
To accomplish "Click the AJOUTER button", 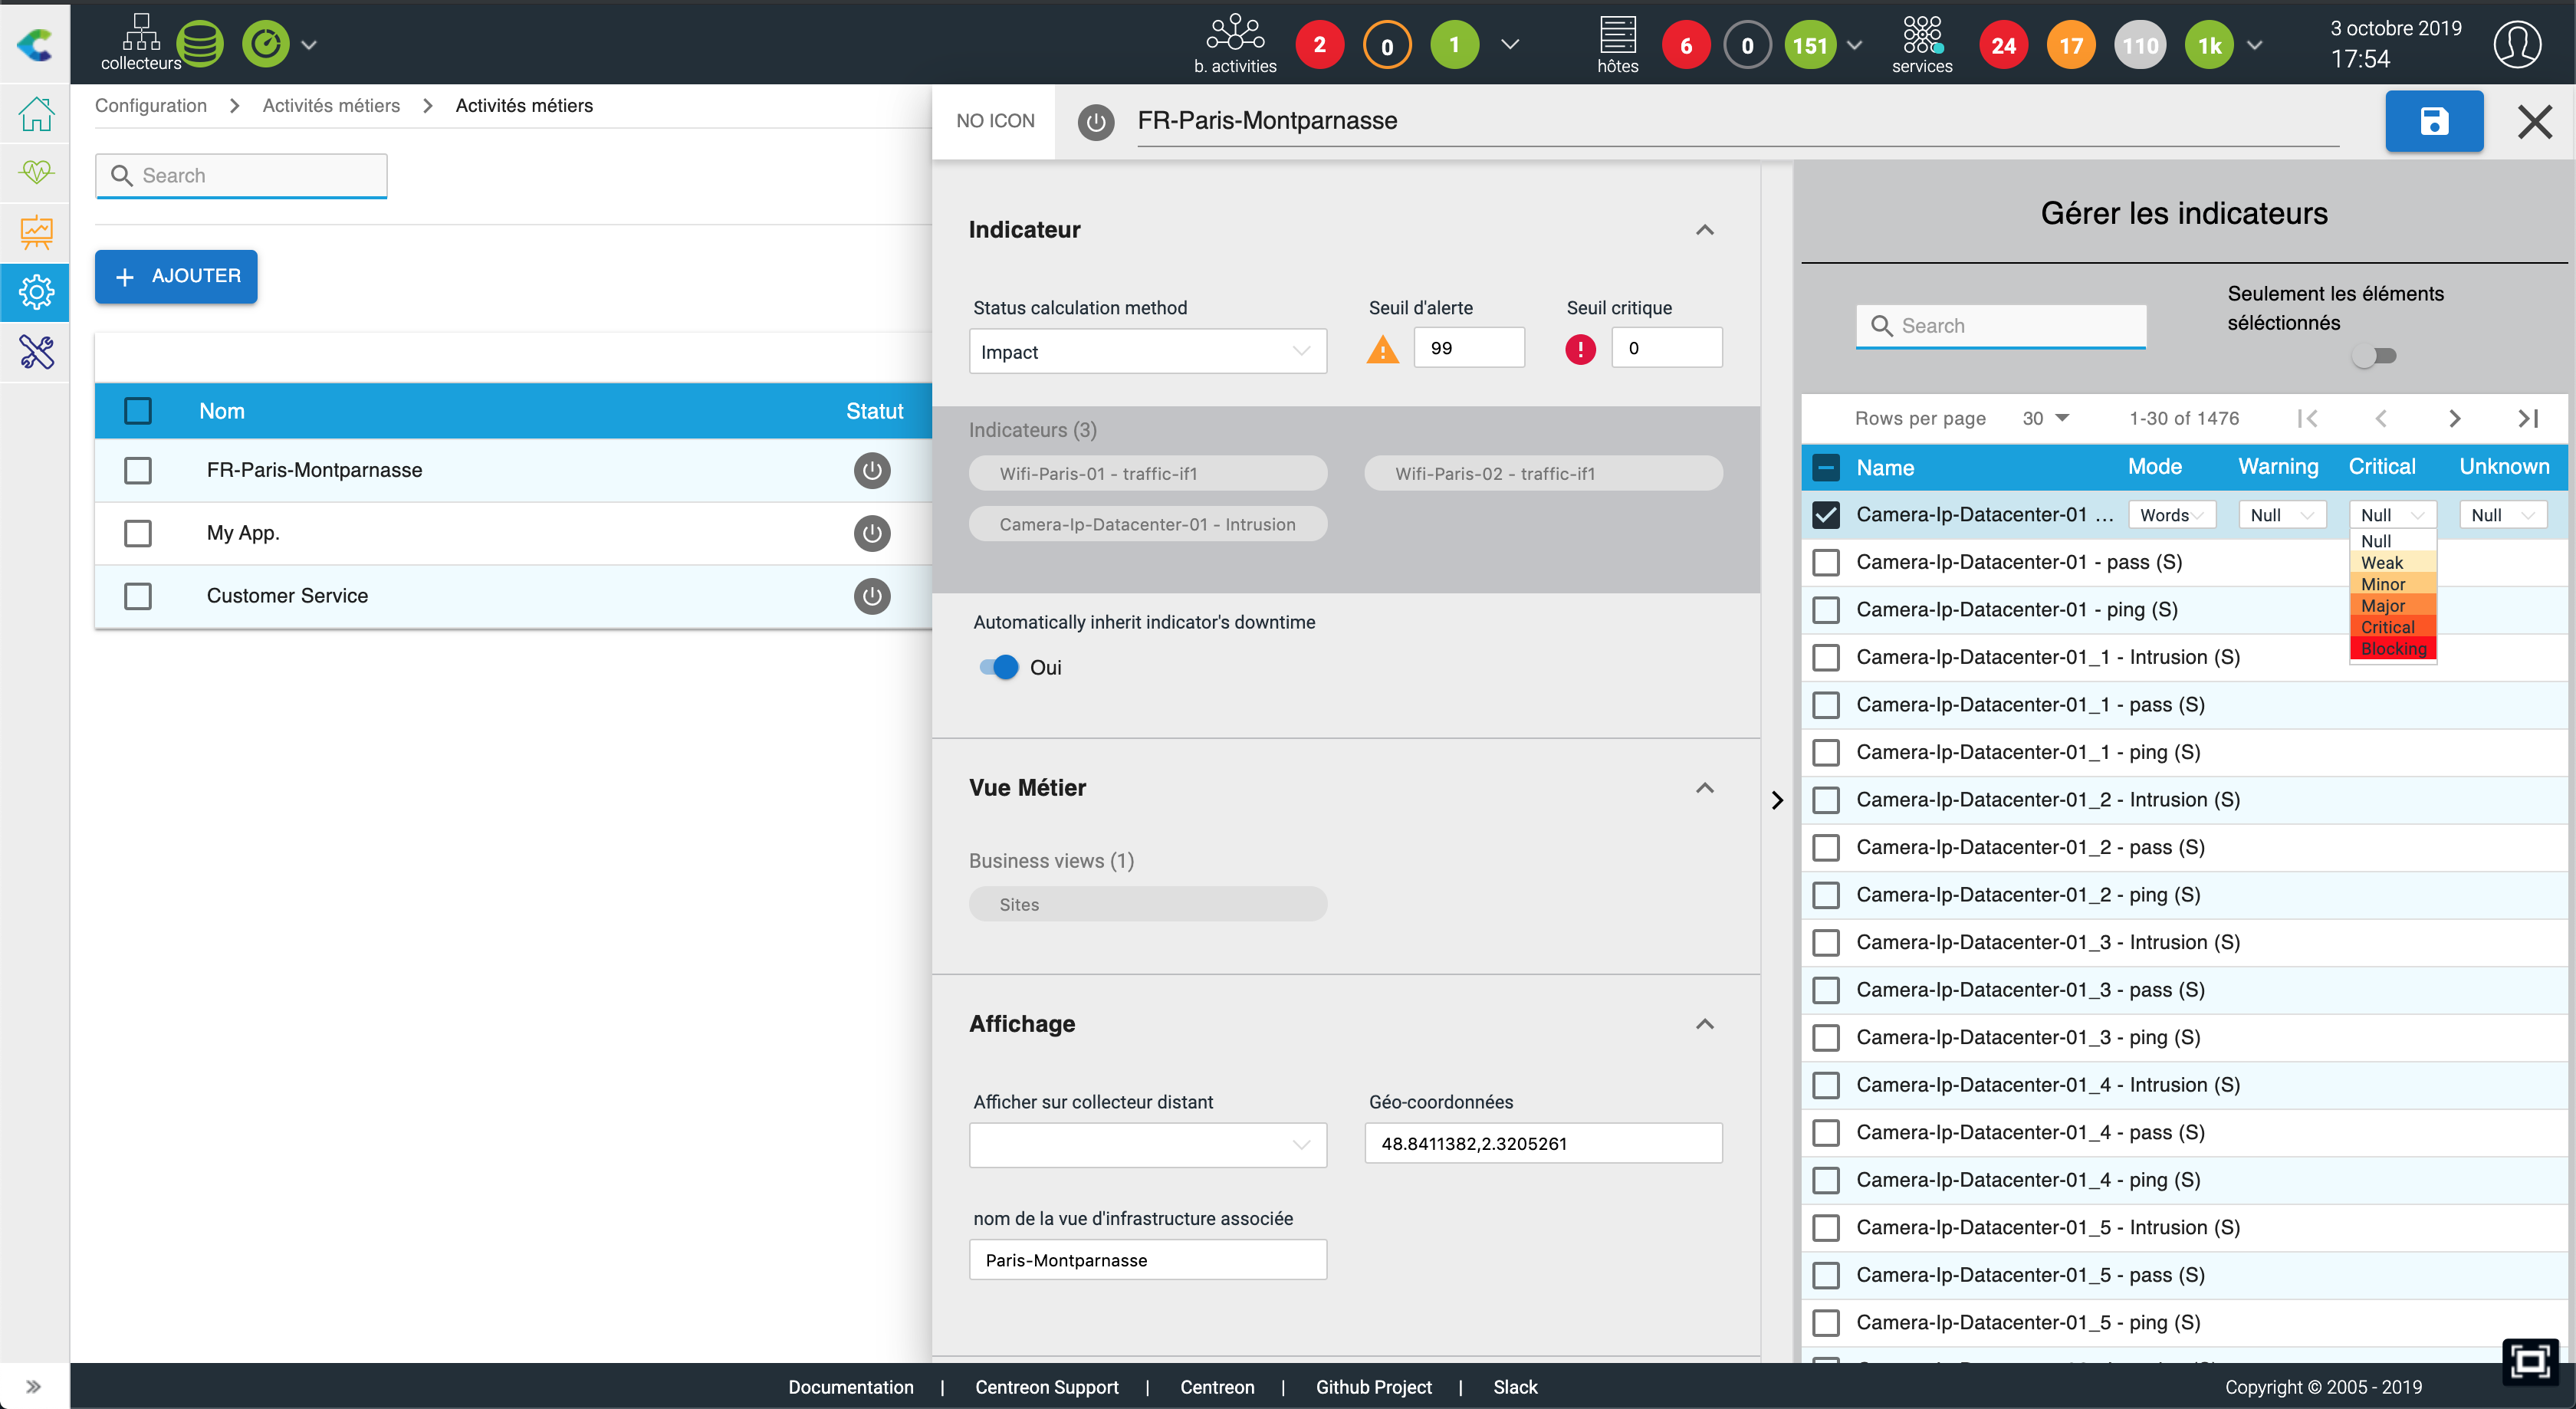I will 176,276.
